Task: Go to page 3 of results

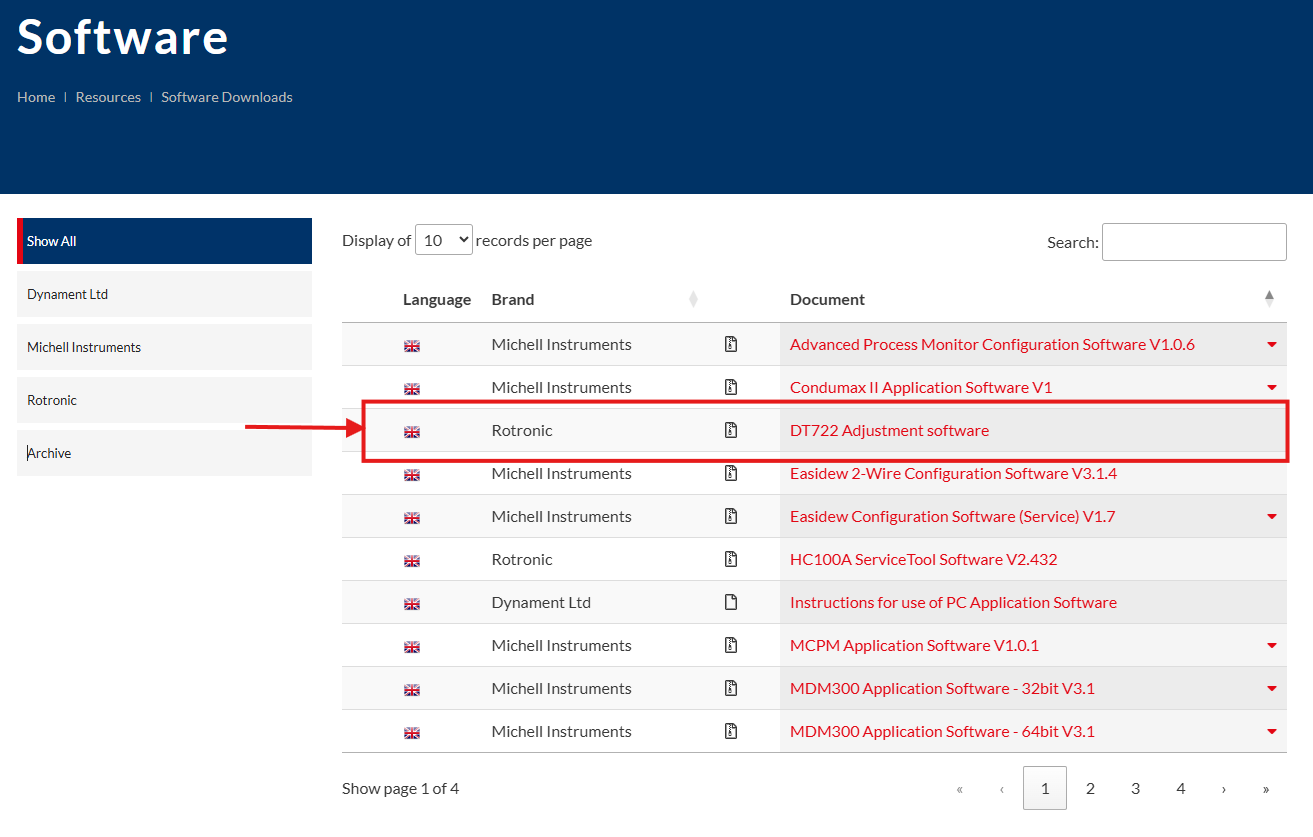Action: pyautogui.click(x=1135, y=788)
